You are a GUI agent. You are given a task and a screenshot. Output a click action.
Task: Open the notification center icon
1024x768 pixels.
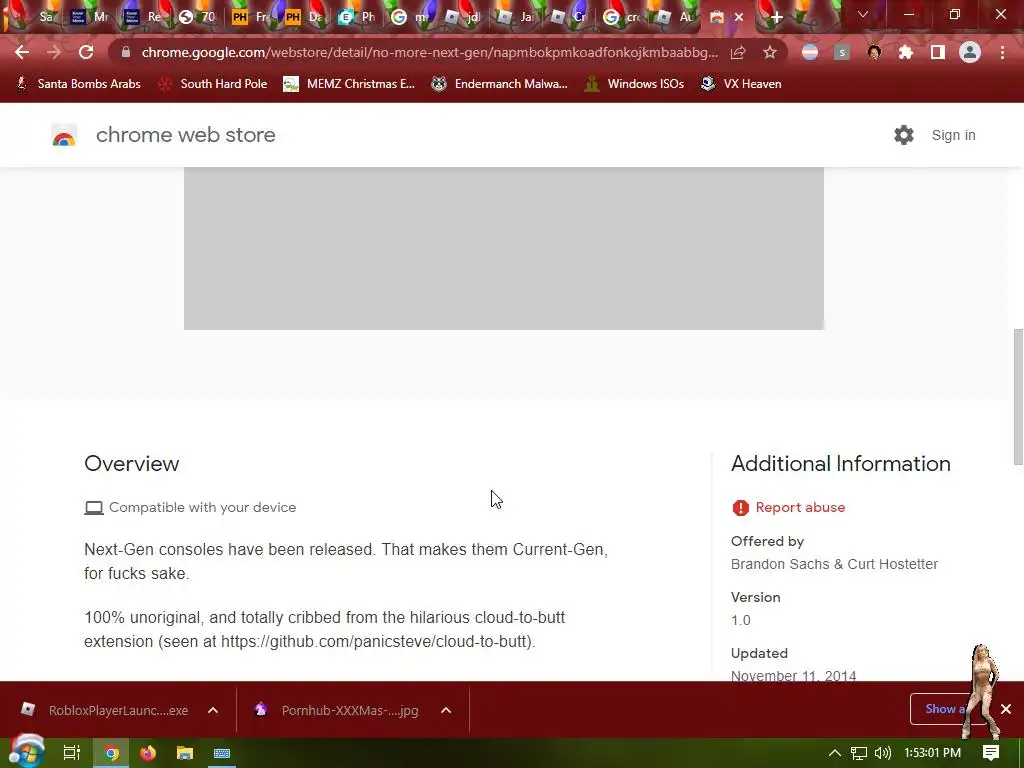click(x=991, y=753)
